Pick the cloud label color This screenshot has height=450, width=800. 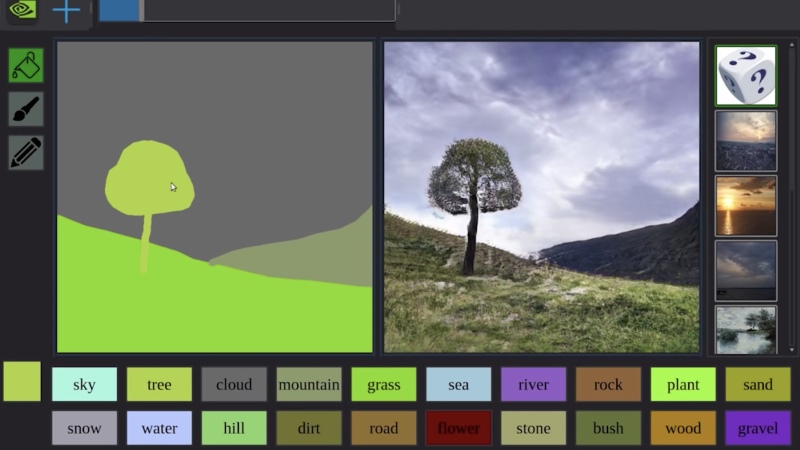(x=234, y=384)
